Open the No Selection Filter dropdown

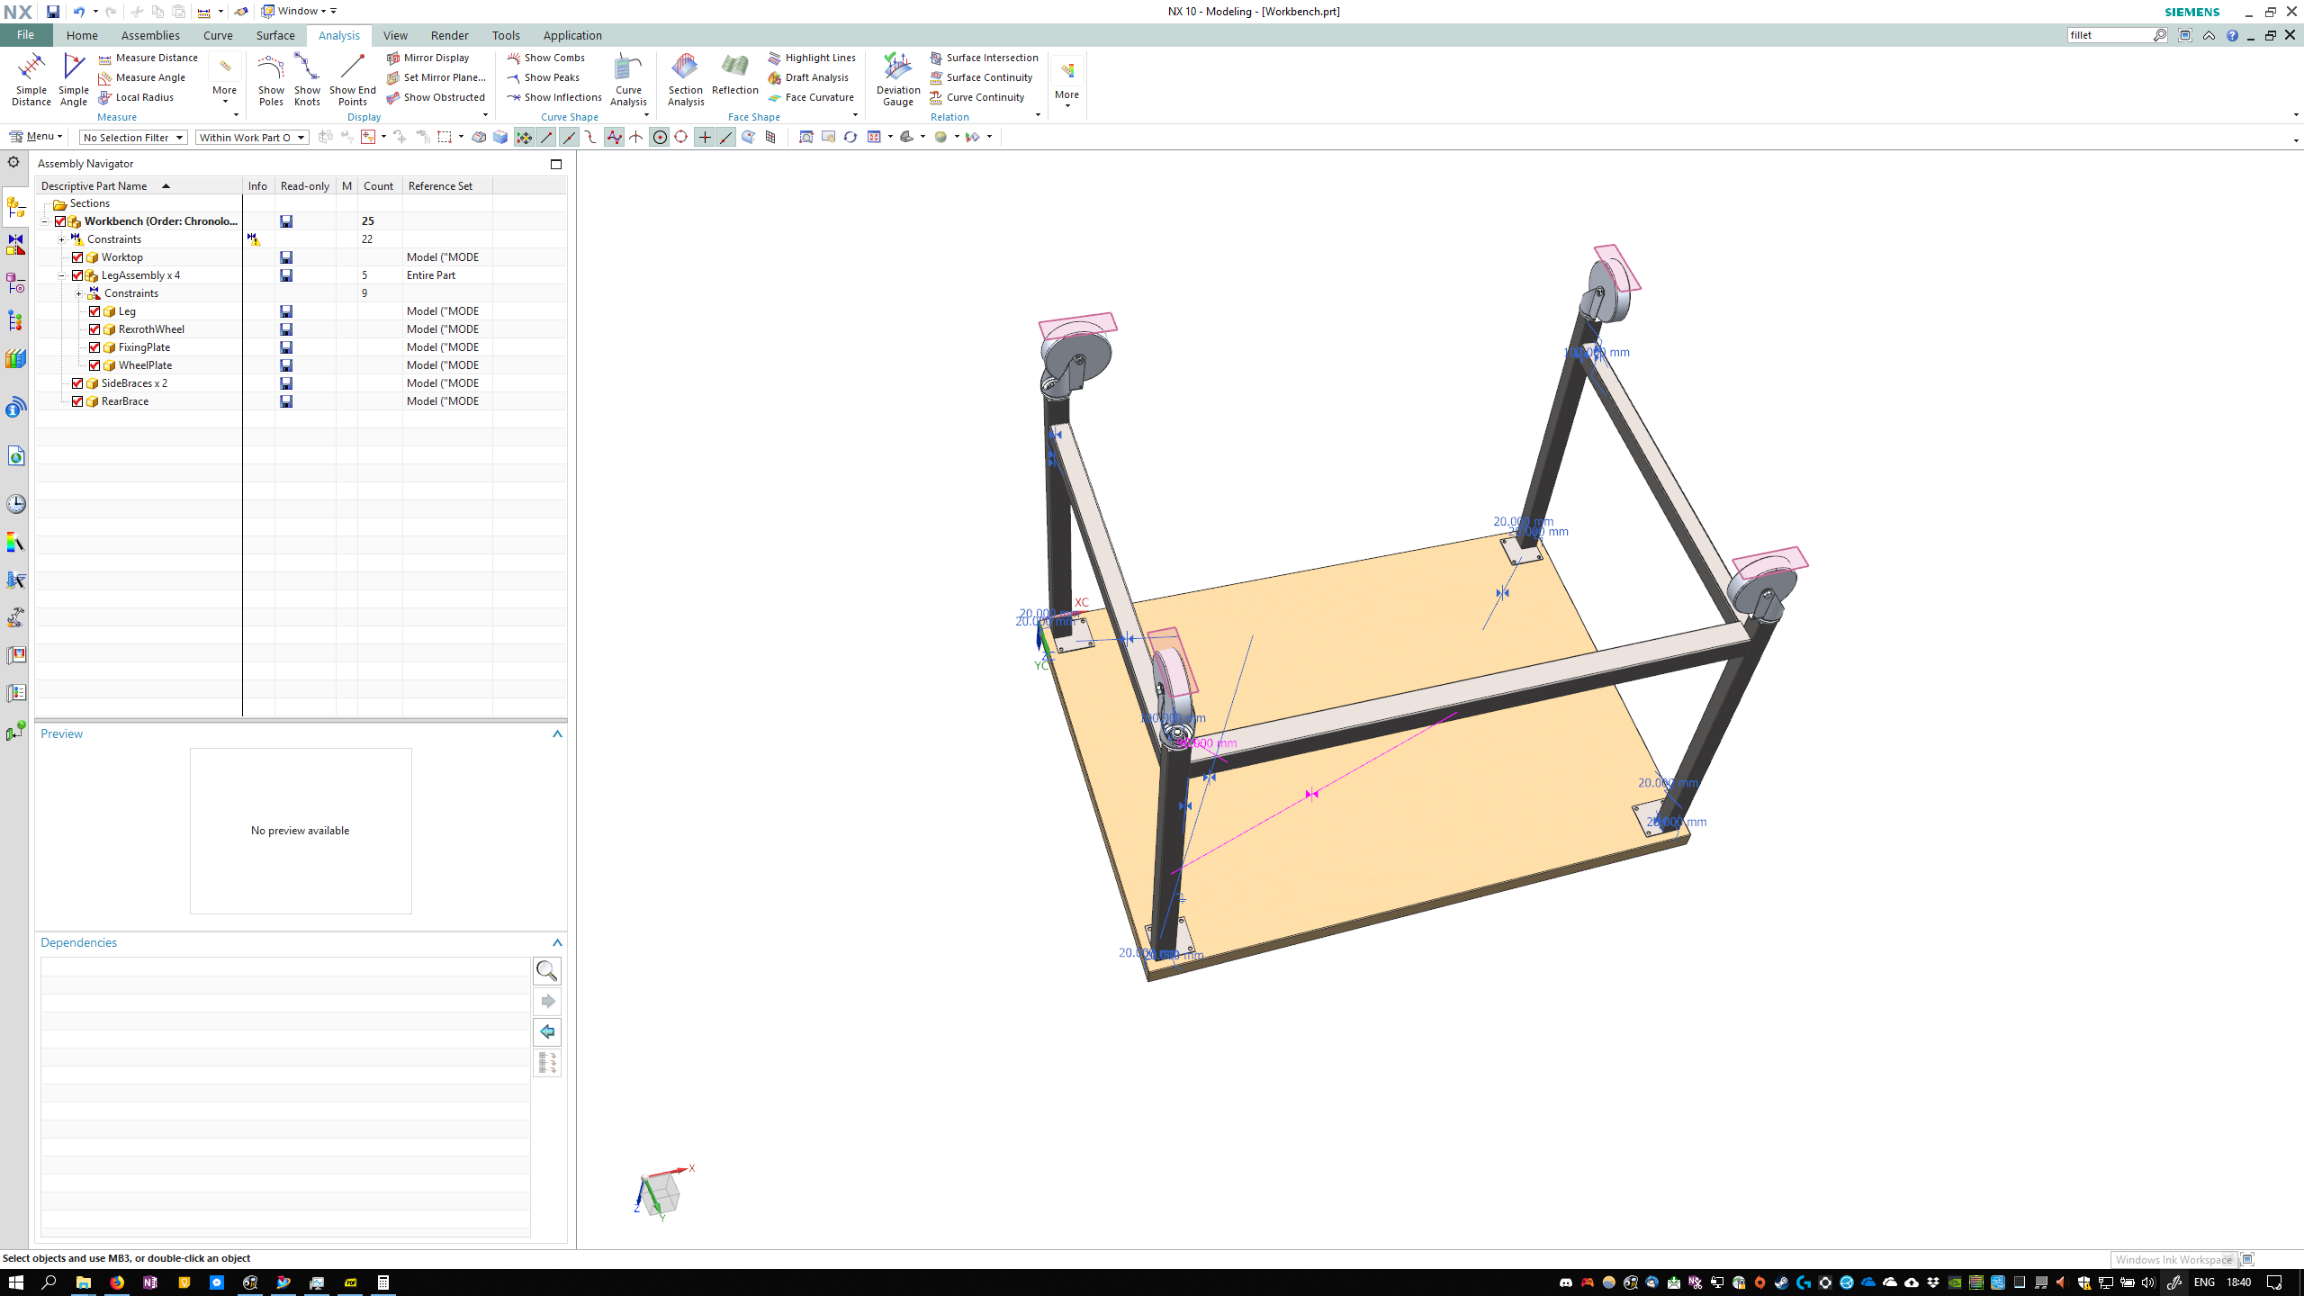click(x=133, y=137)
